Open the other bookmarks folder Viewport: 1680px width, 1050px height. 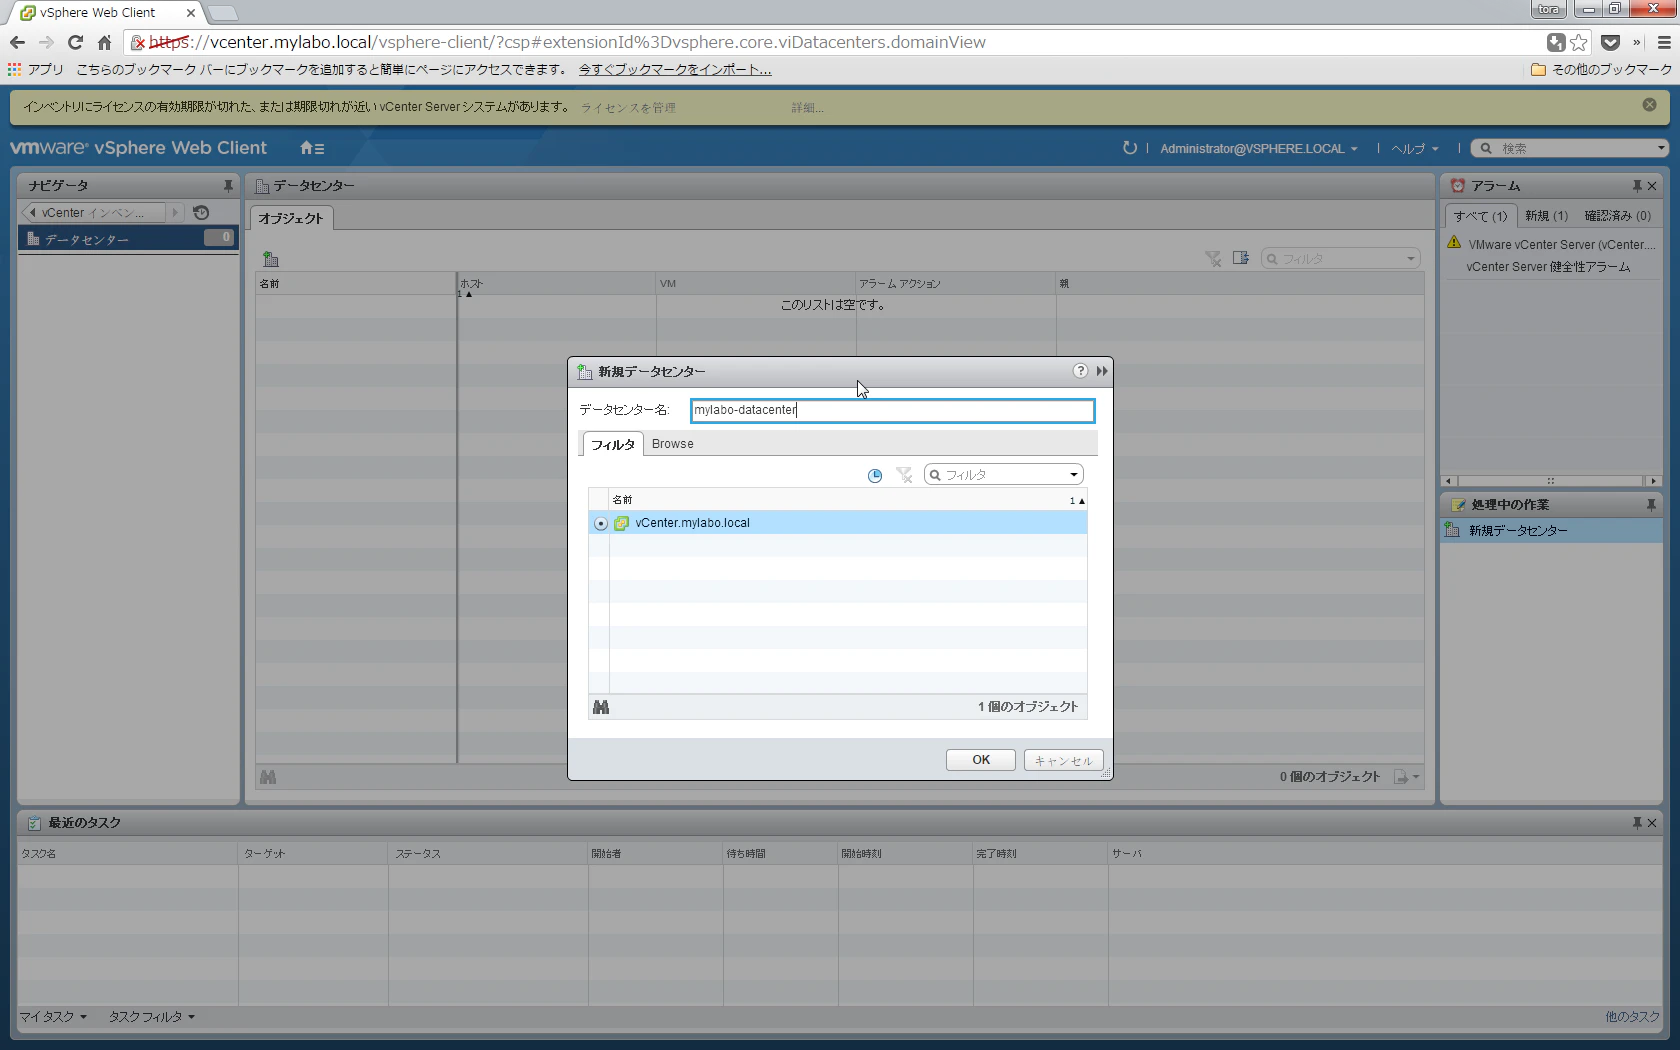[1601, 70]
